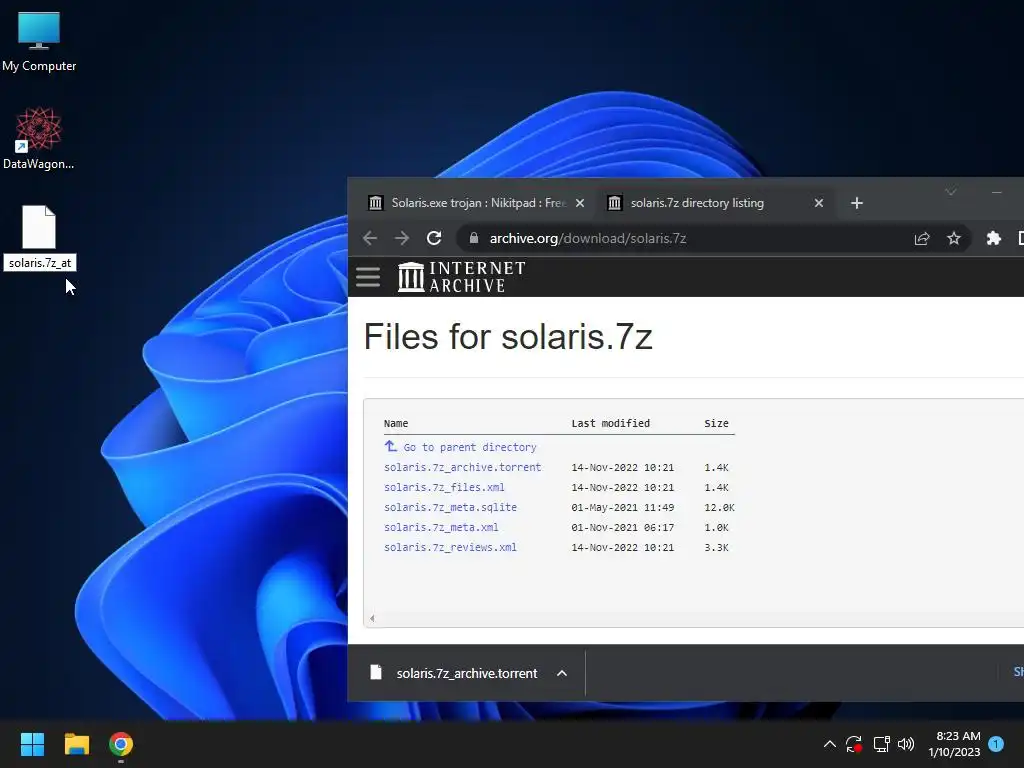This screenshot has height=768, width=1024.
Task: Click sync update tray icon
Action: (x=854, y=744)
